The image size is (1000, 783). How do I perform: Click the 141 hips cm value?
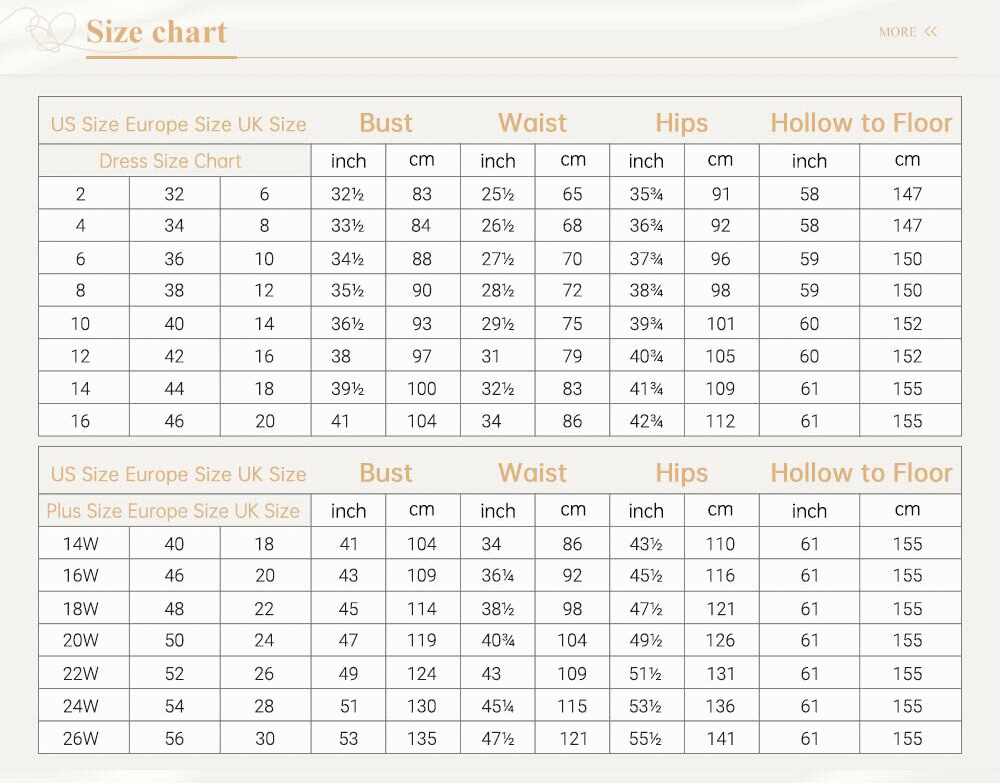point(720,739)
